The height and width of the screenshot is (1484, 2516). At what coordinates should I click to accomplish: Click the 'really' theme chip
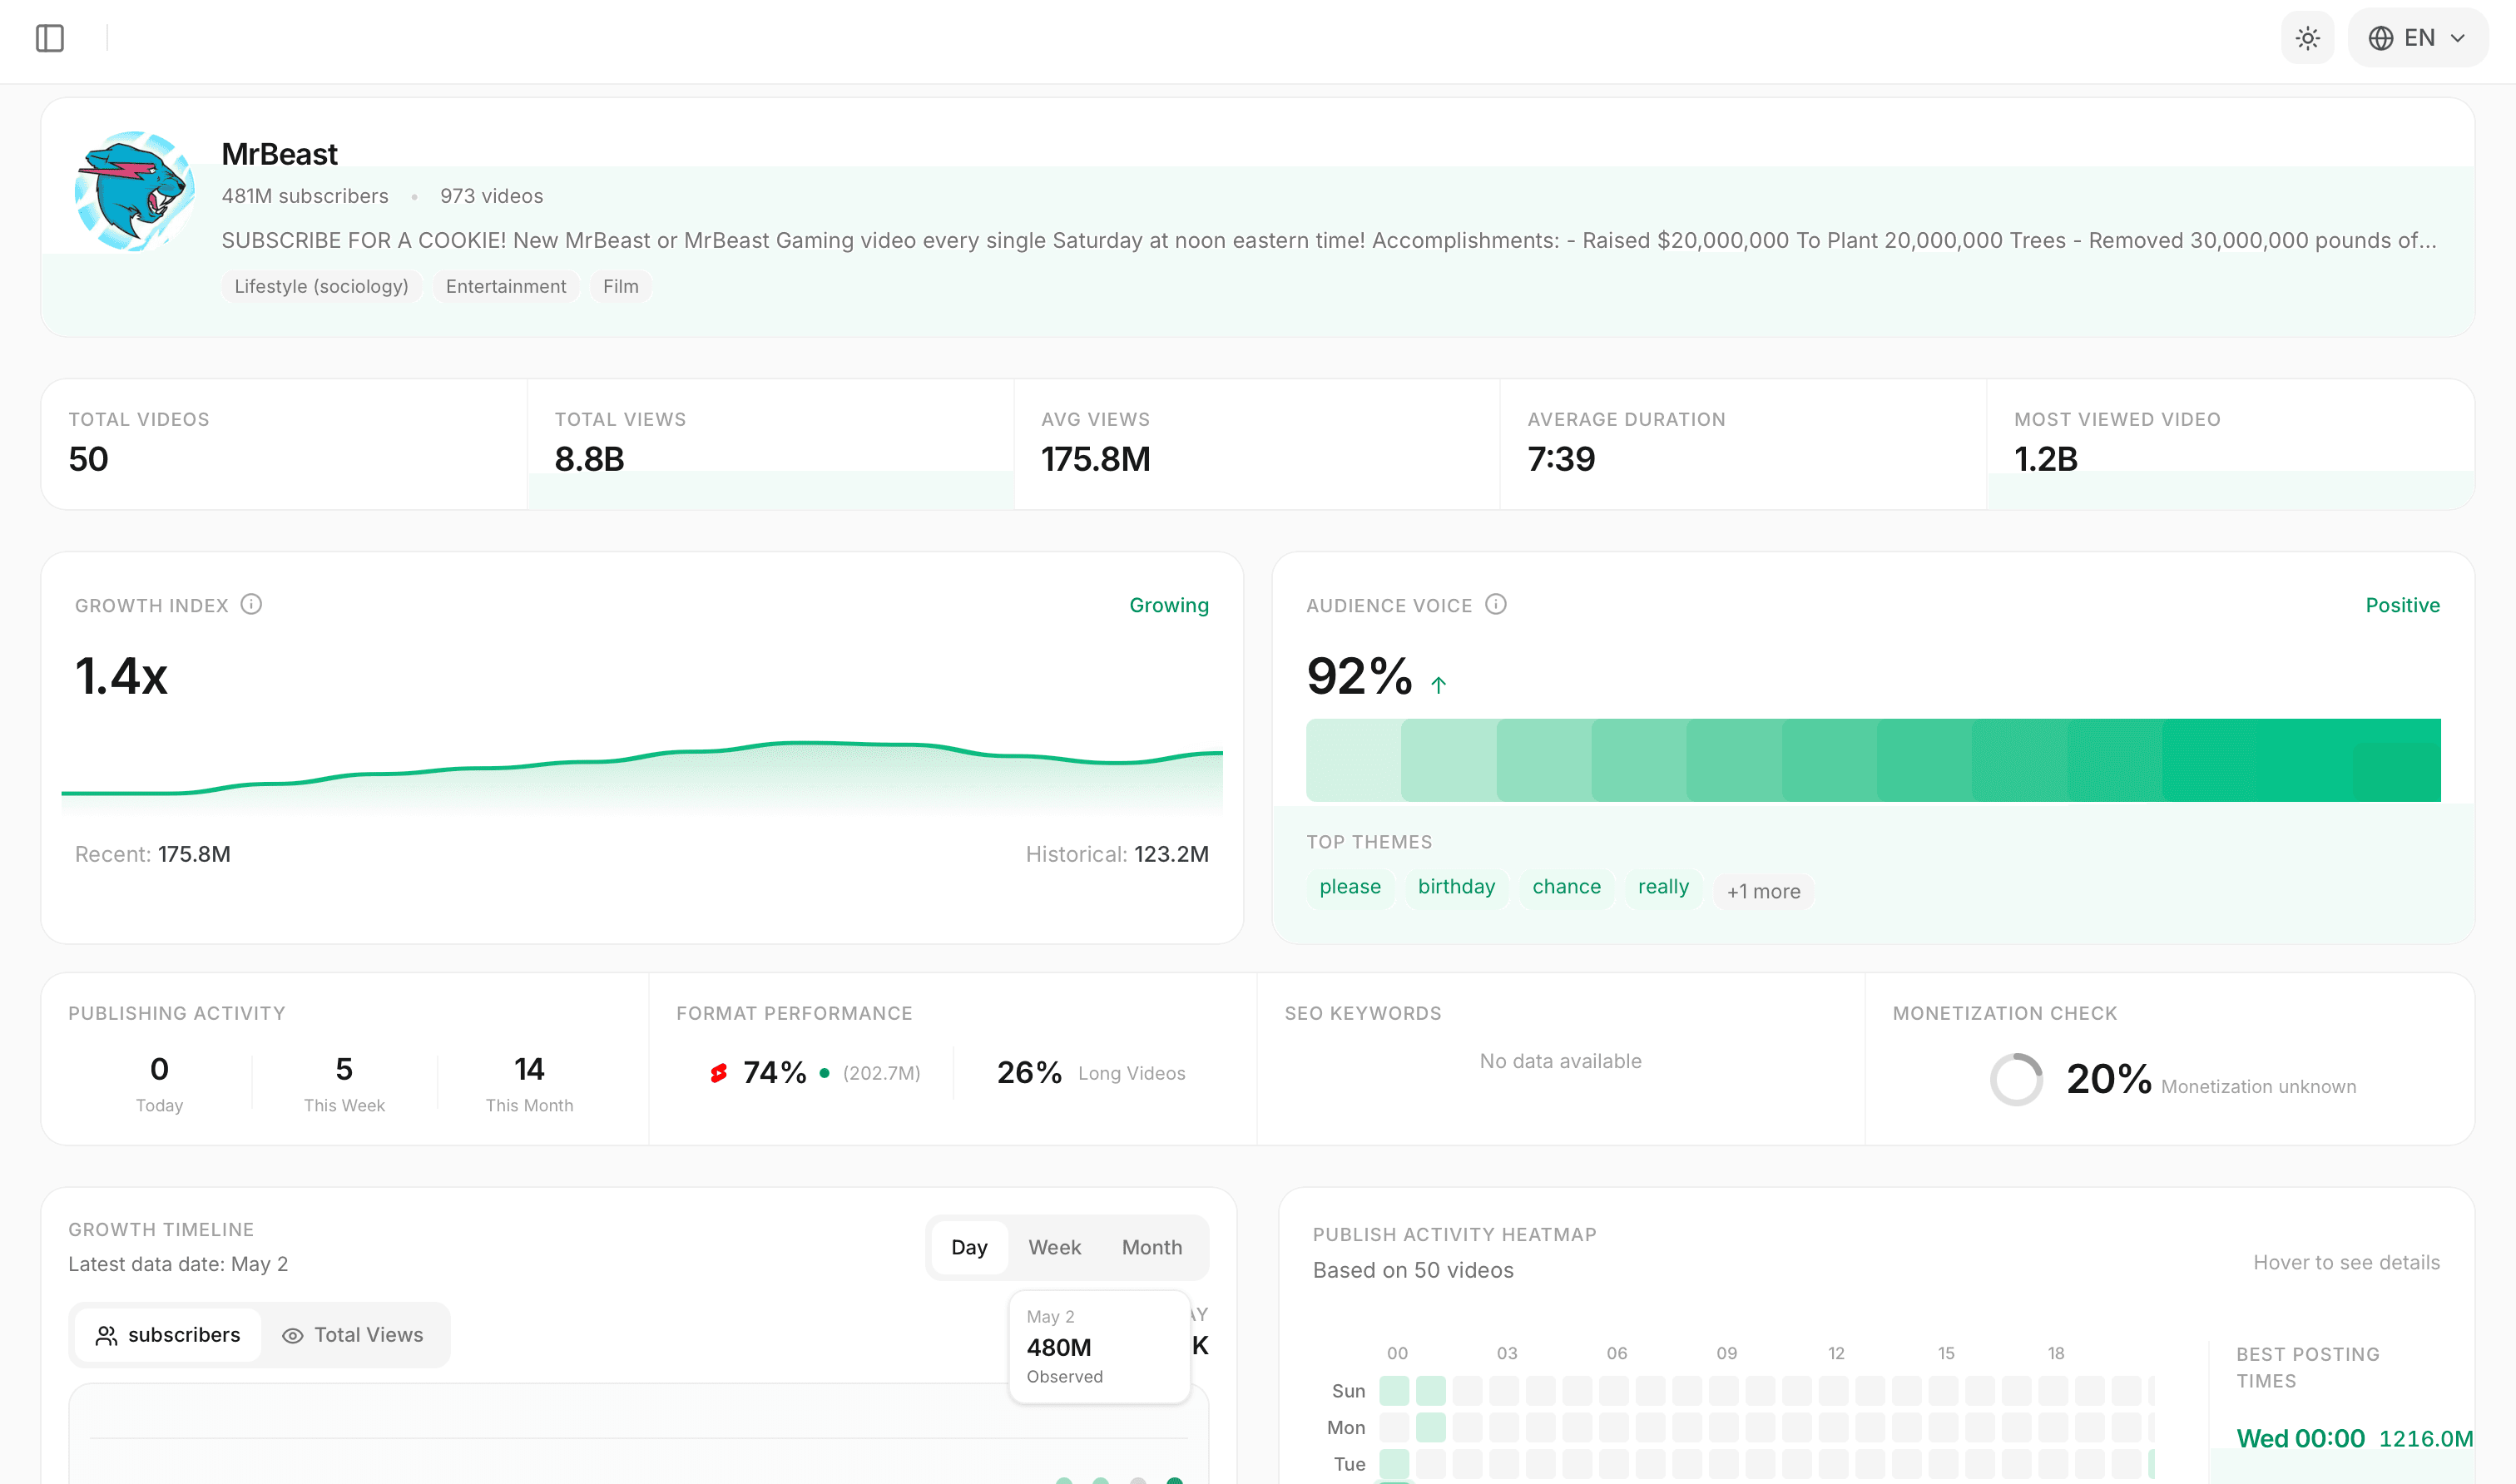[x=1662, y=887]
